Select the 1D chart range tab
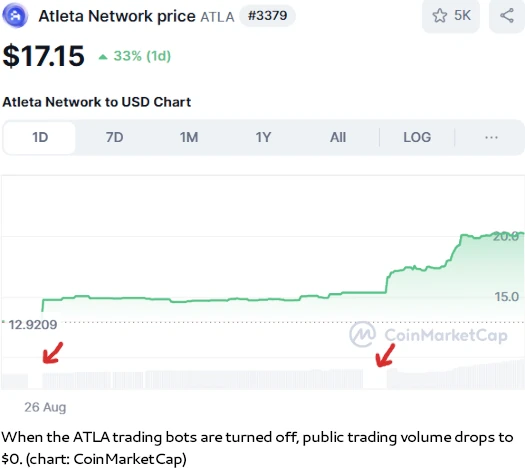The width and height of the screenshot is (525, 469). point(40,138)
